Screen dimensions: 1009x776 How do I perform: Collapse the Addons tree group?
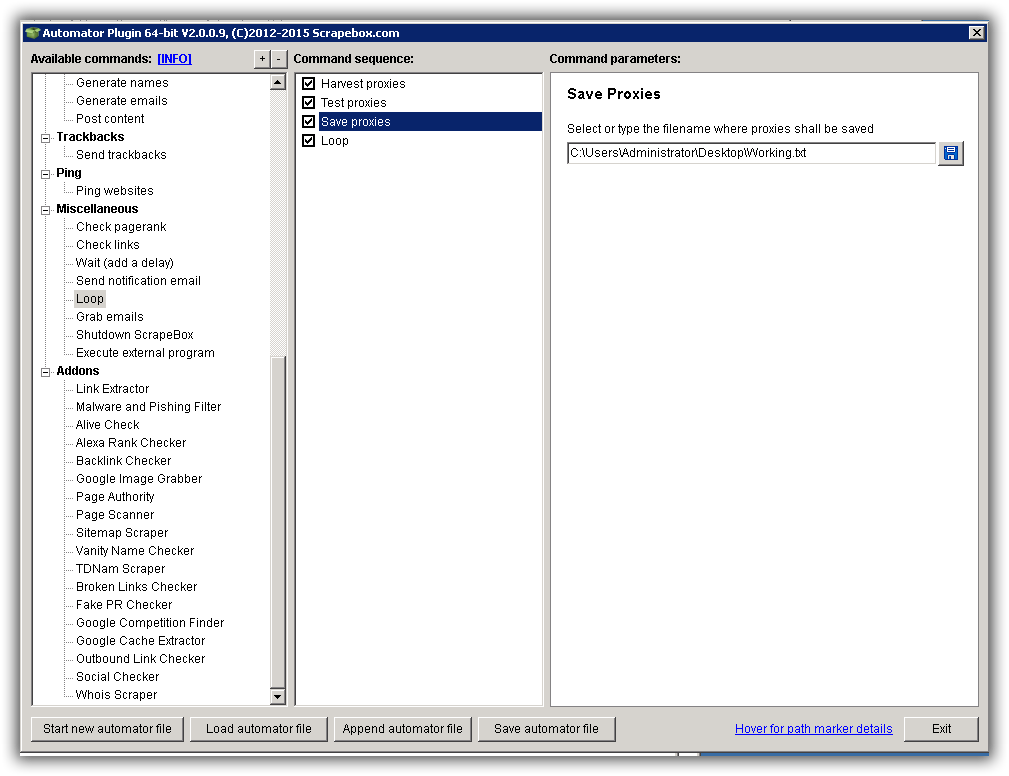click(46, 372)
